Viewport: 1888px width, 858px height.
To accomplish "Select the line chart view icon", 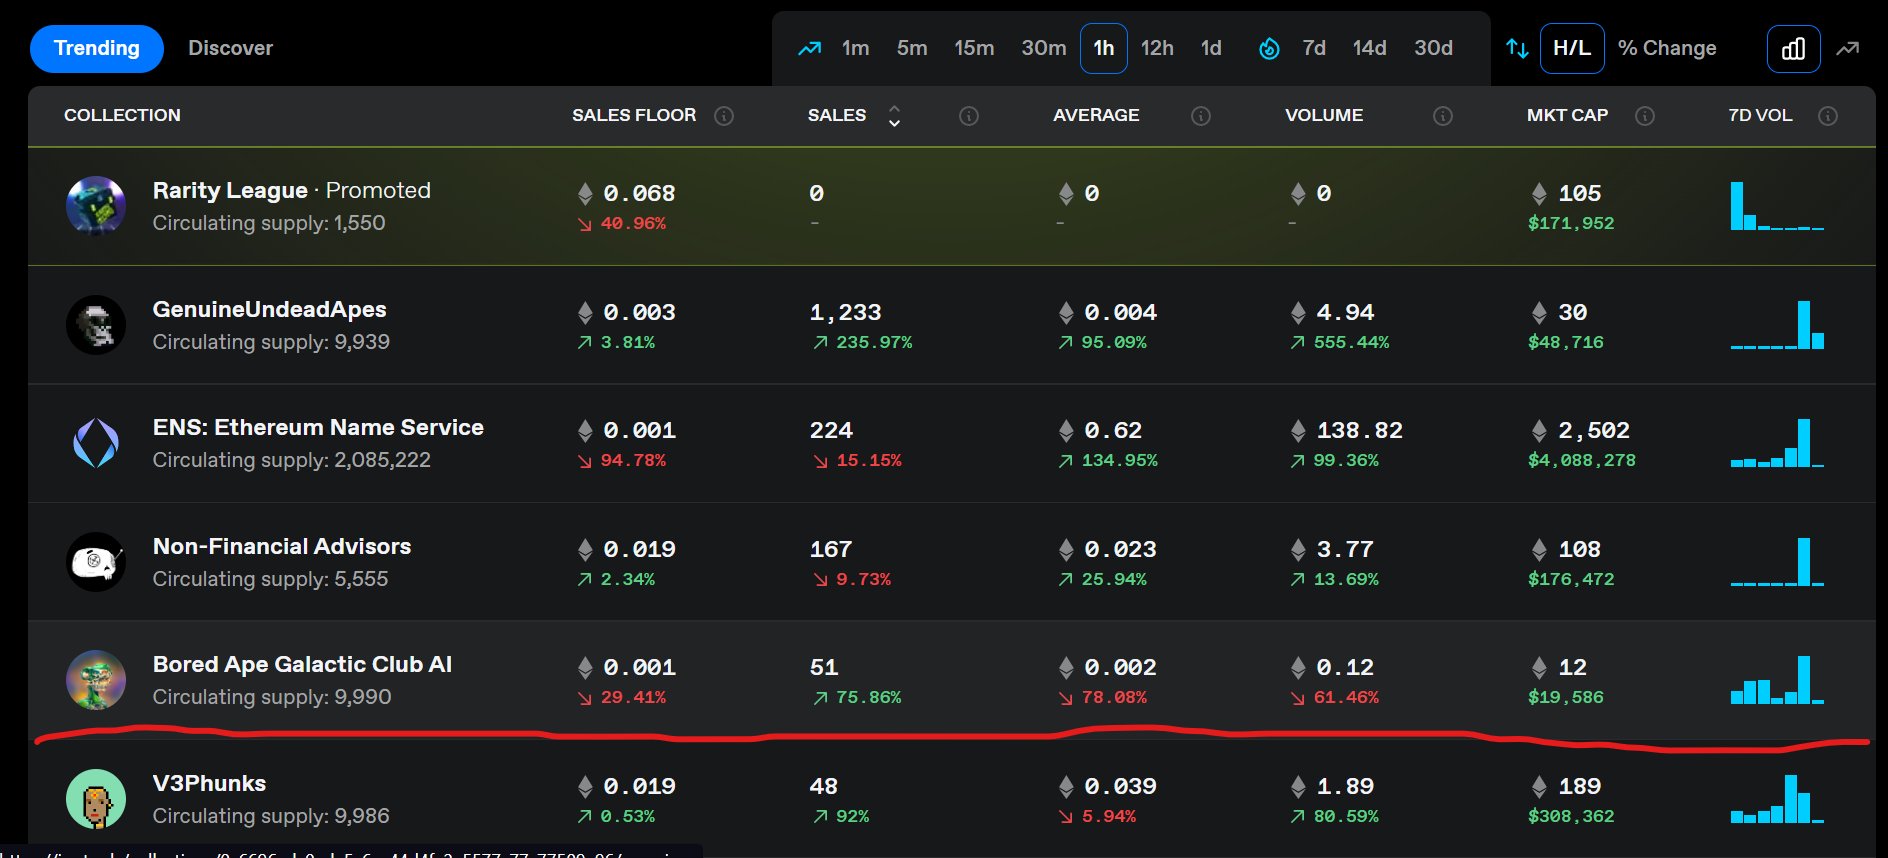I will pos(1847,48).
